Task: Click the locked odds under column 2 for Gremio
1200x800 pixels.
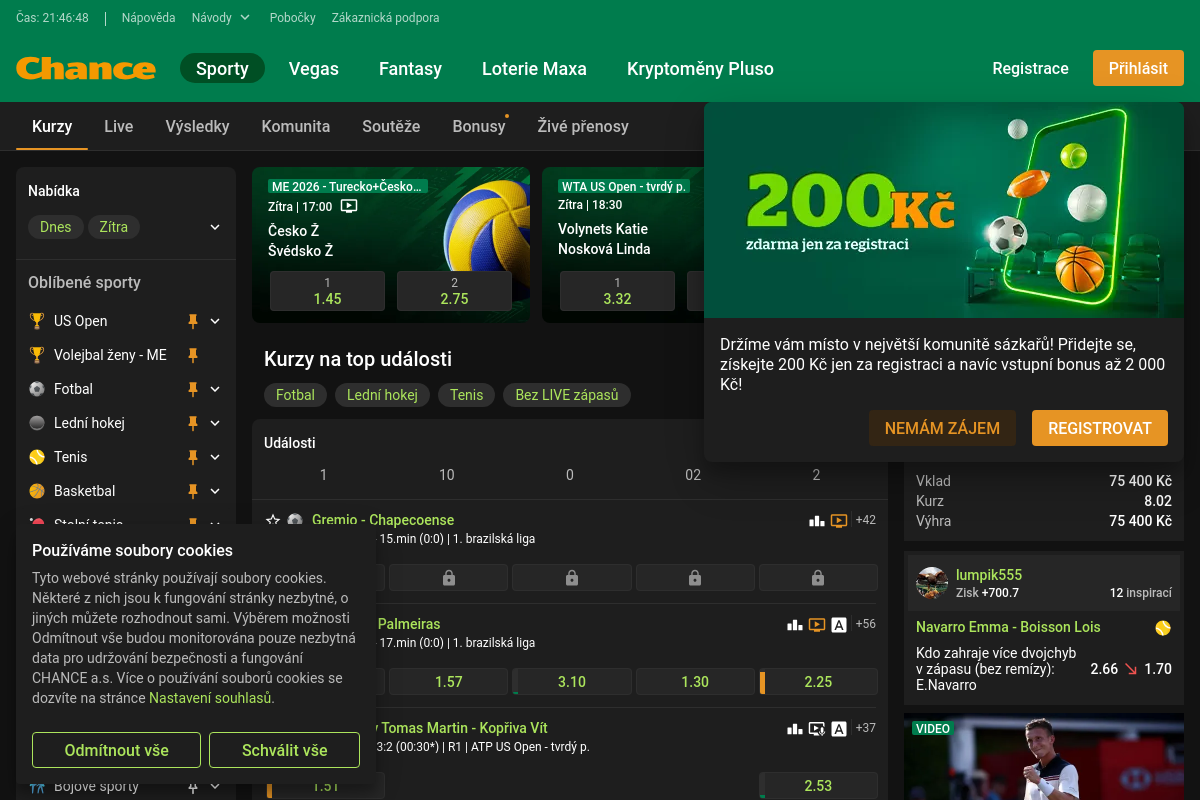Action: pyautogui.click(x=817, y=577)
